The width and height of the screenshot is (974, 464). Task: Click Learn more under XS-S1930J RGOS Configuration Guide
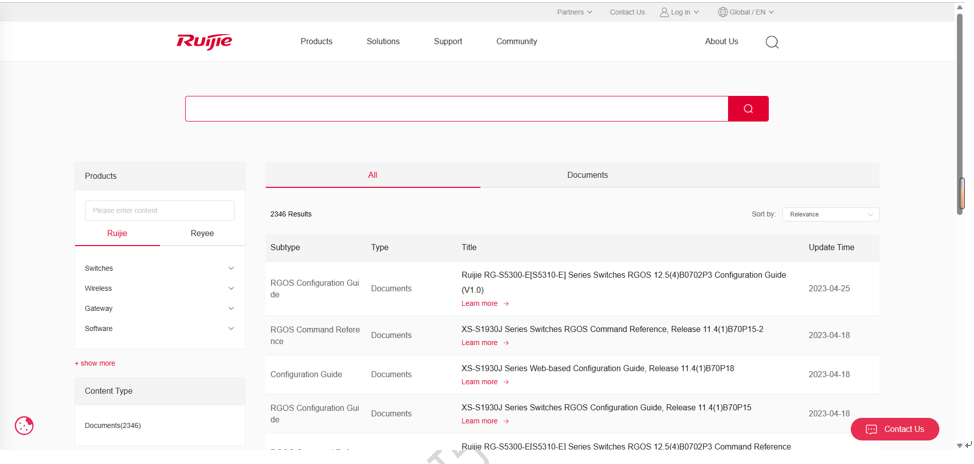tap(485, 421)
